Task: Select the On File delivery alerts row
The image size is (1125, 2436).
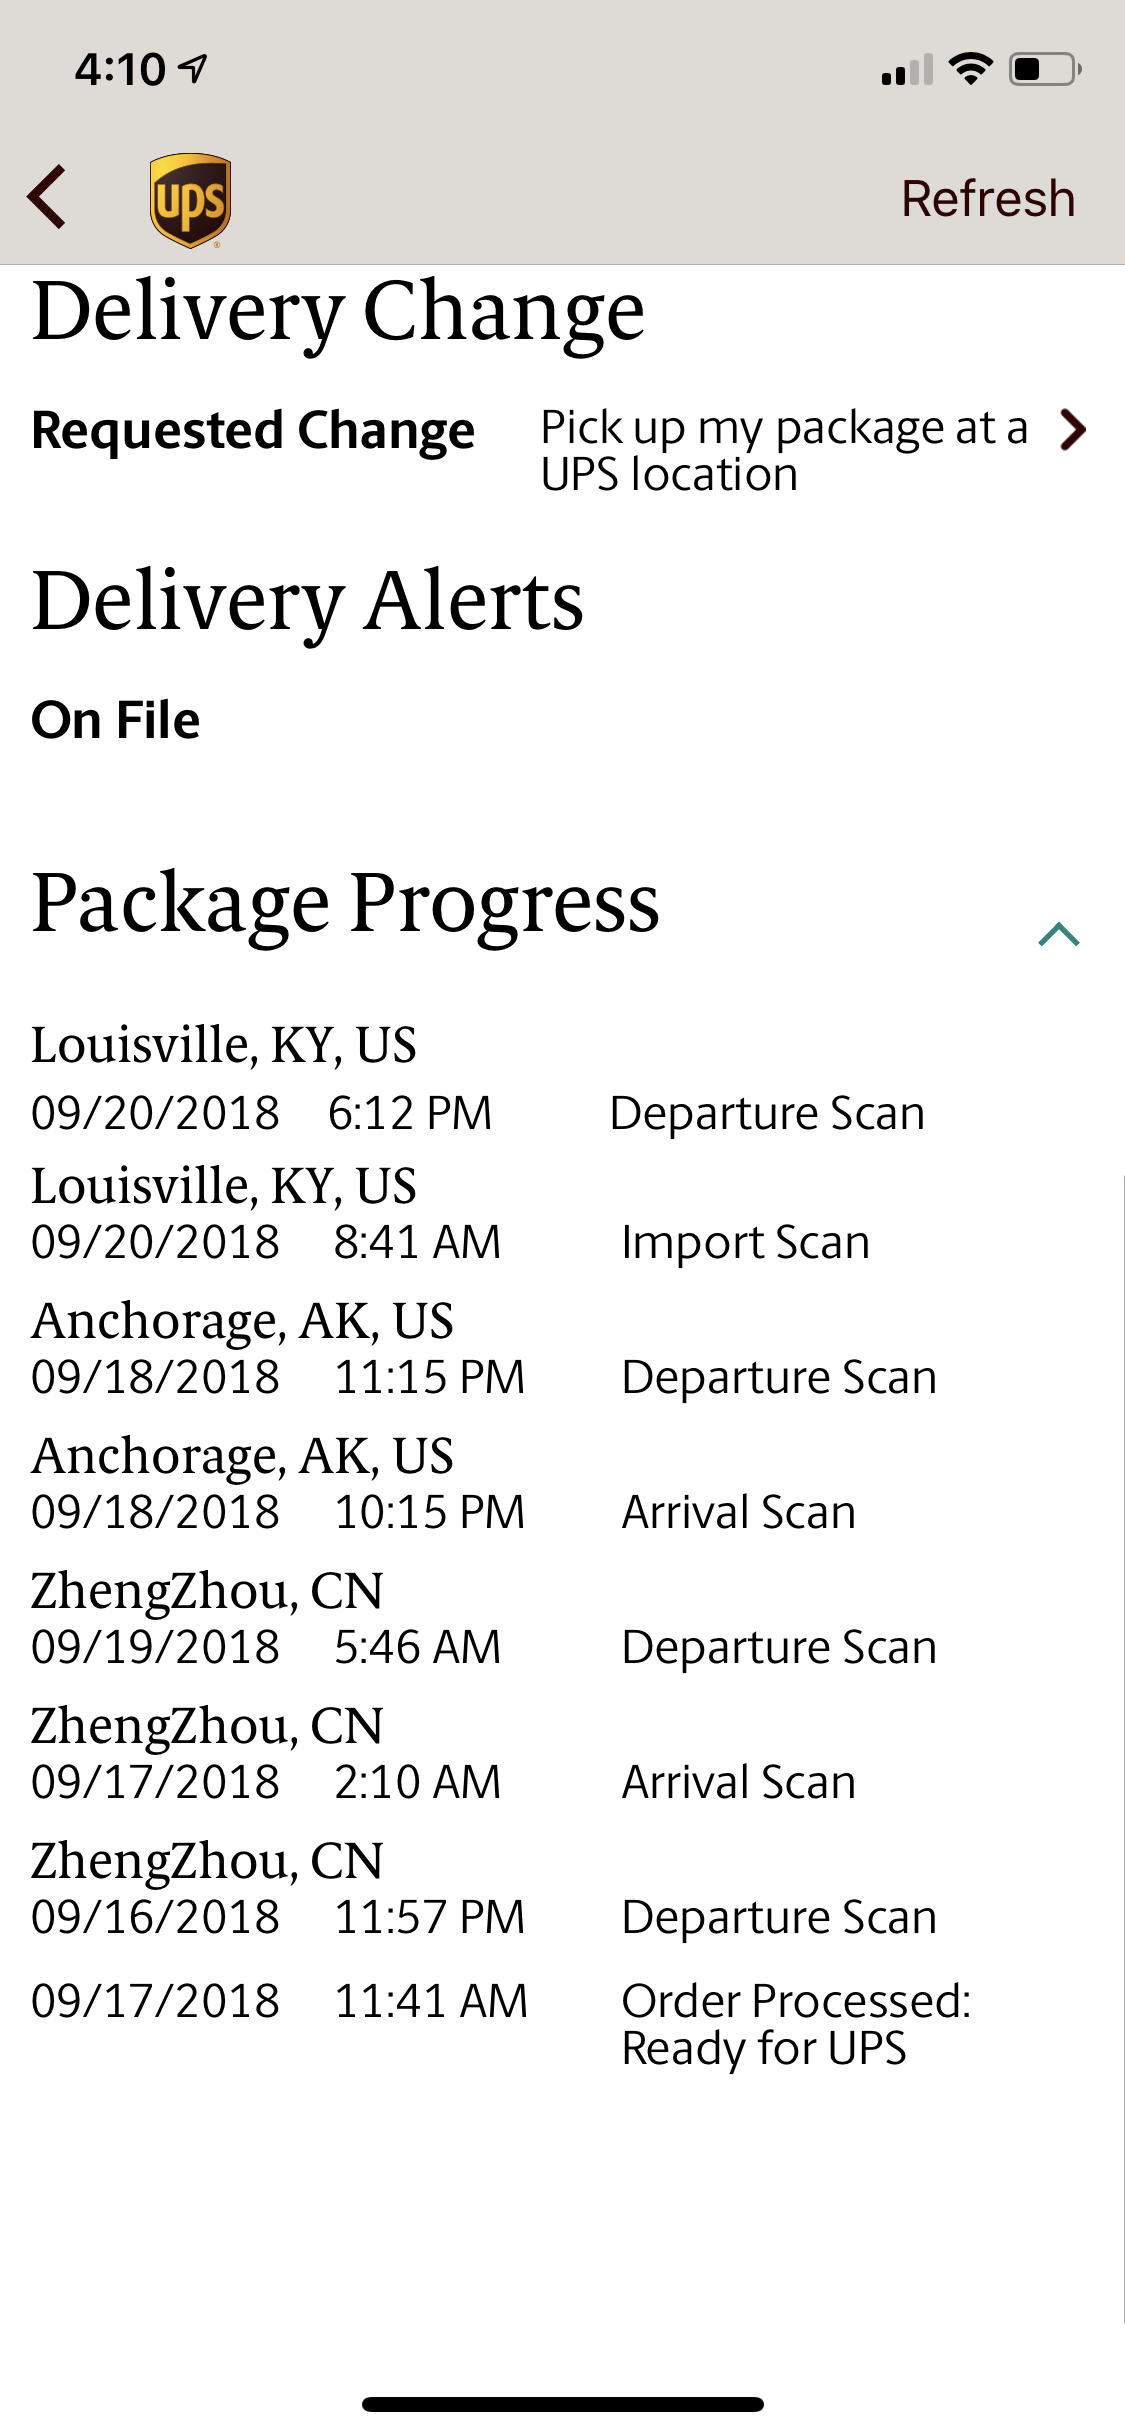Action: pyautogui.click(x=116, y=720)
